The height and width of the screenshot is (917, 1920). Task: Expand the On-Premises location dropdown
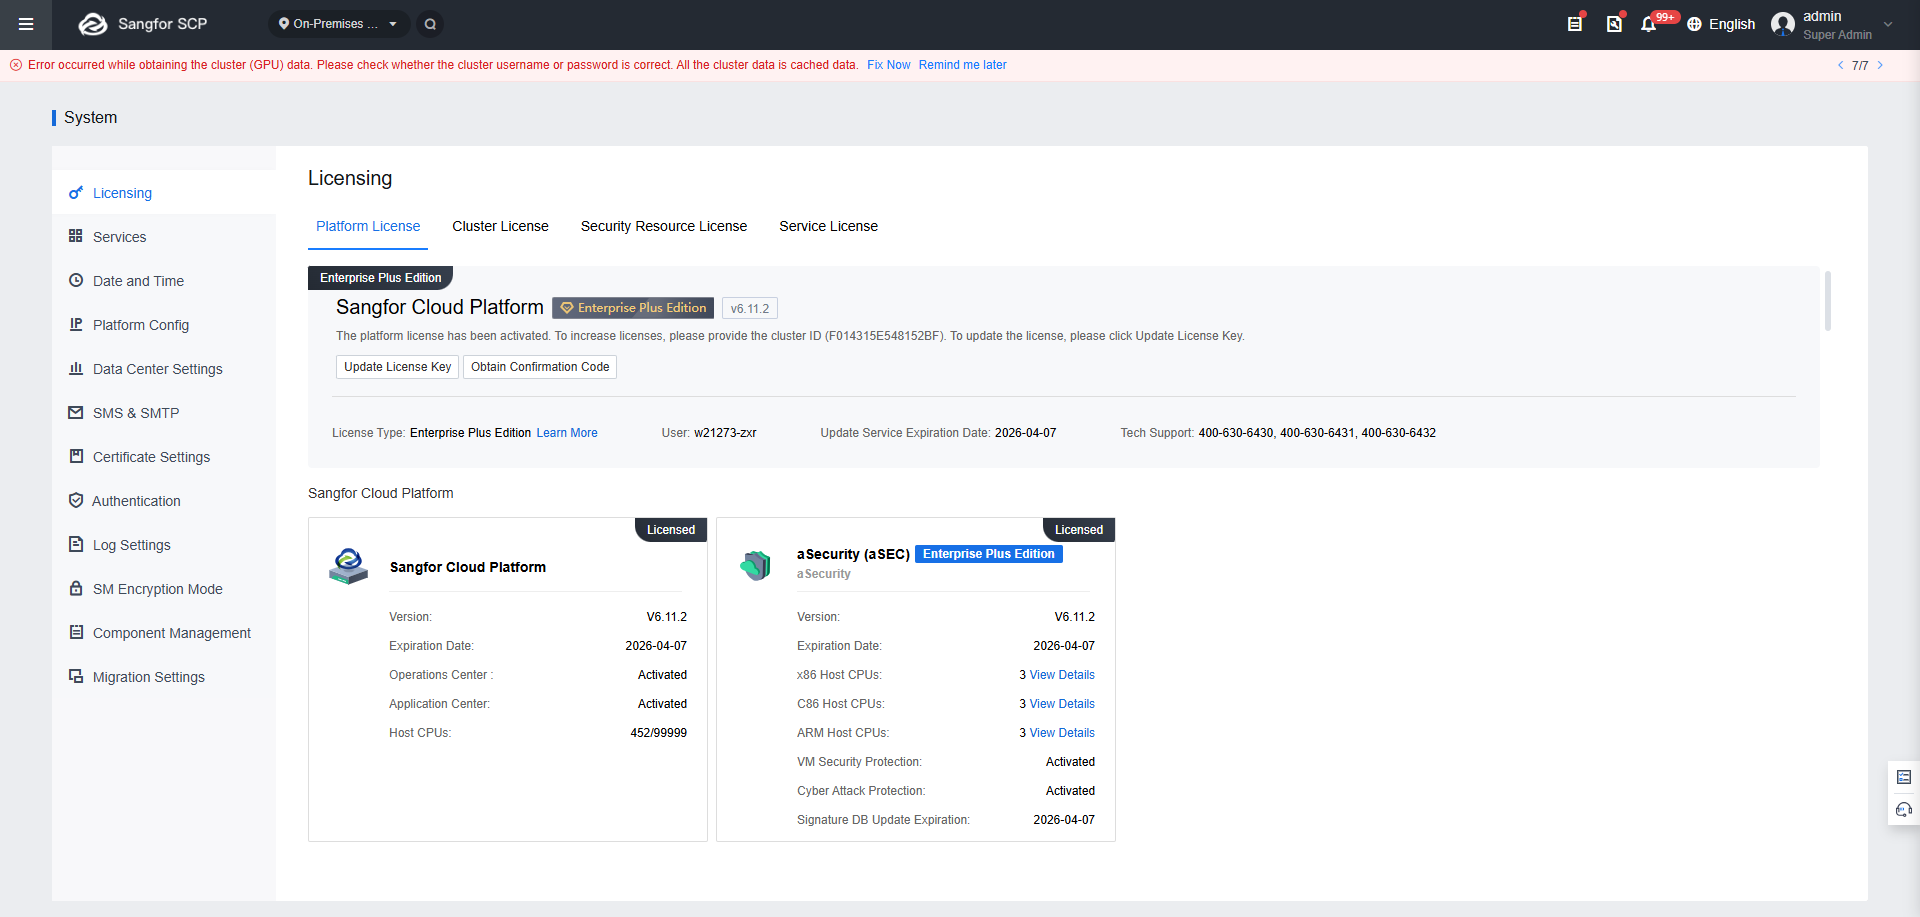339,24
